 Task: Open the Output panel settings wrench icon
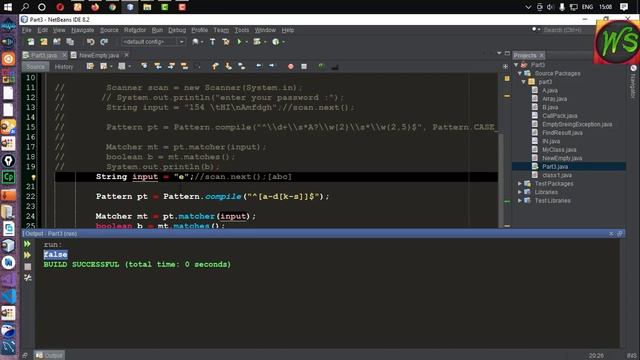27,278
